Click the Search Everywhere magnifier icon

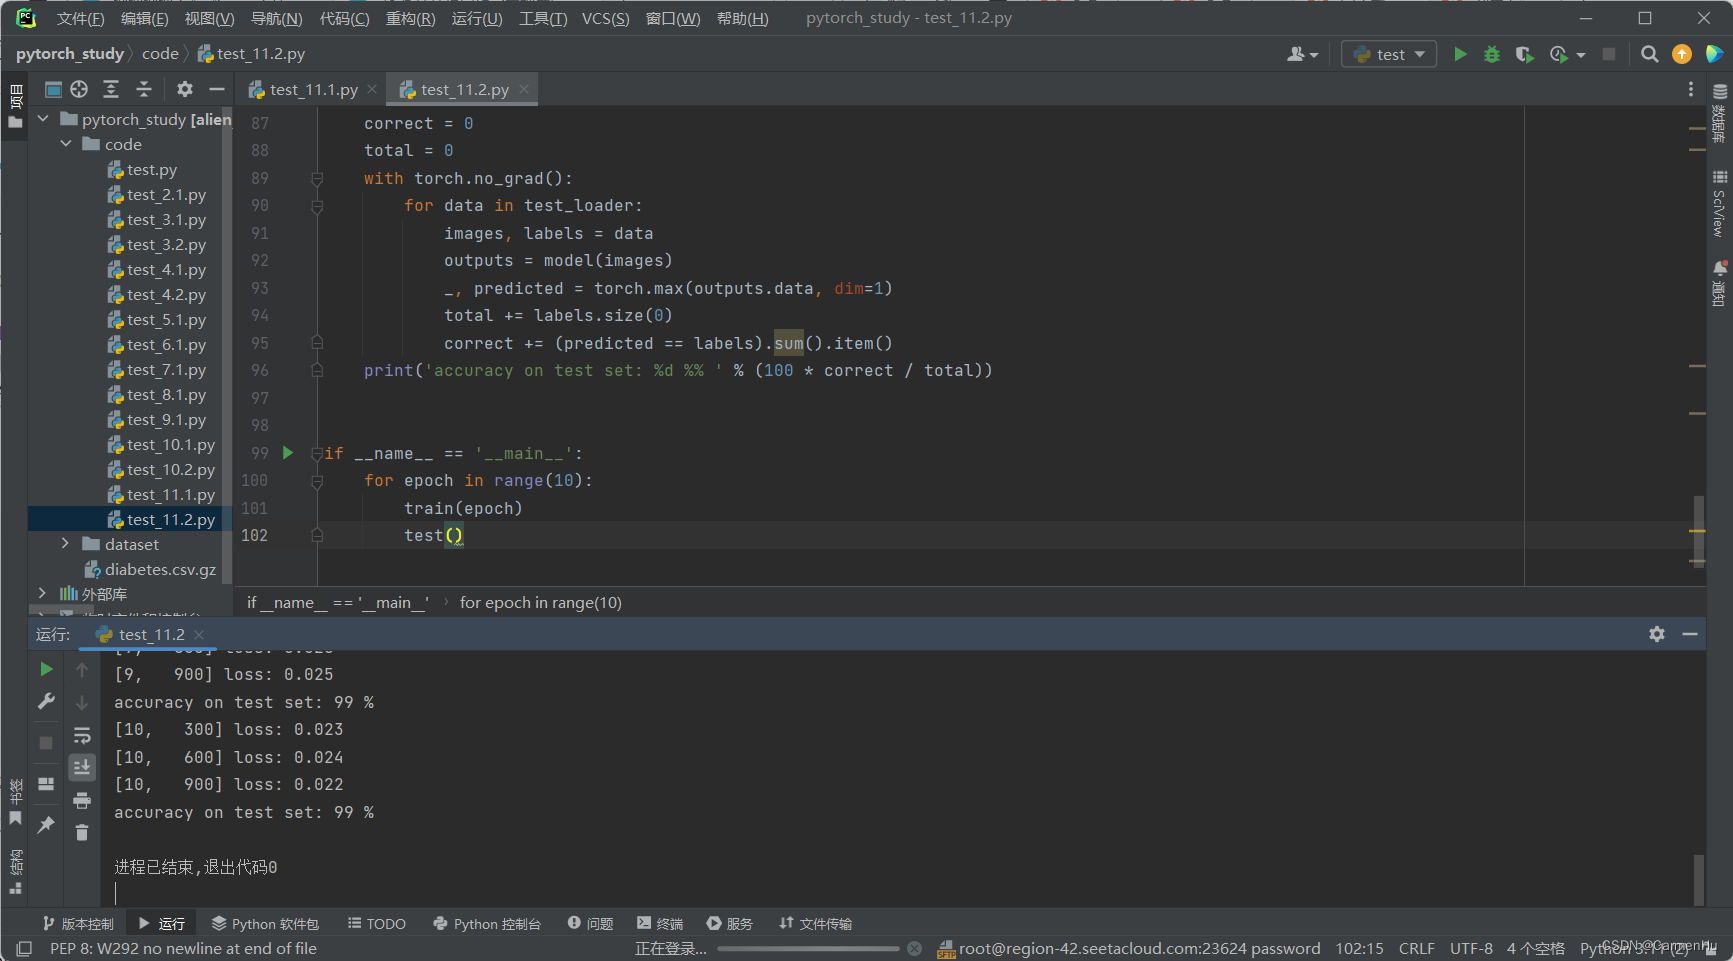(x=1650, y=54)
